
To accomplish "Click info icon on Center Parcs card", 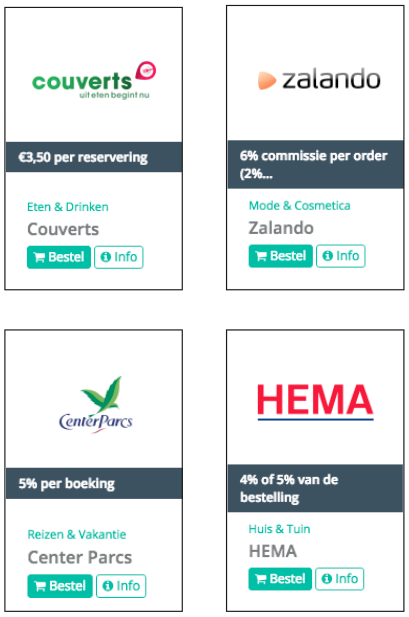I will pos(107,586).
